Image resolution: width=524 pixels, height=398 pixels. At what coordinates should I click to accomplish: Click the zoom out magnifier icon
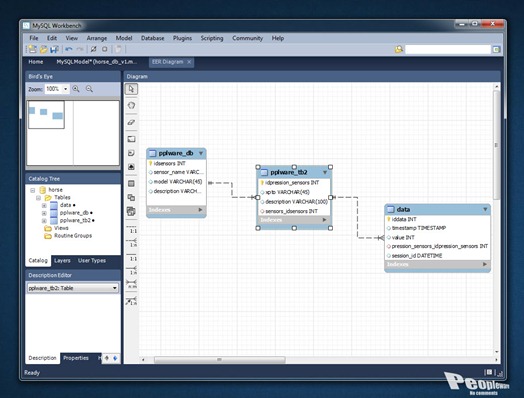pos(89,89)
